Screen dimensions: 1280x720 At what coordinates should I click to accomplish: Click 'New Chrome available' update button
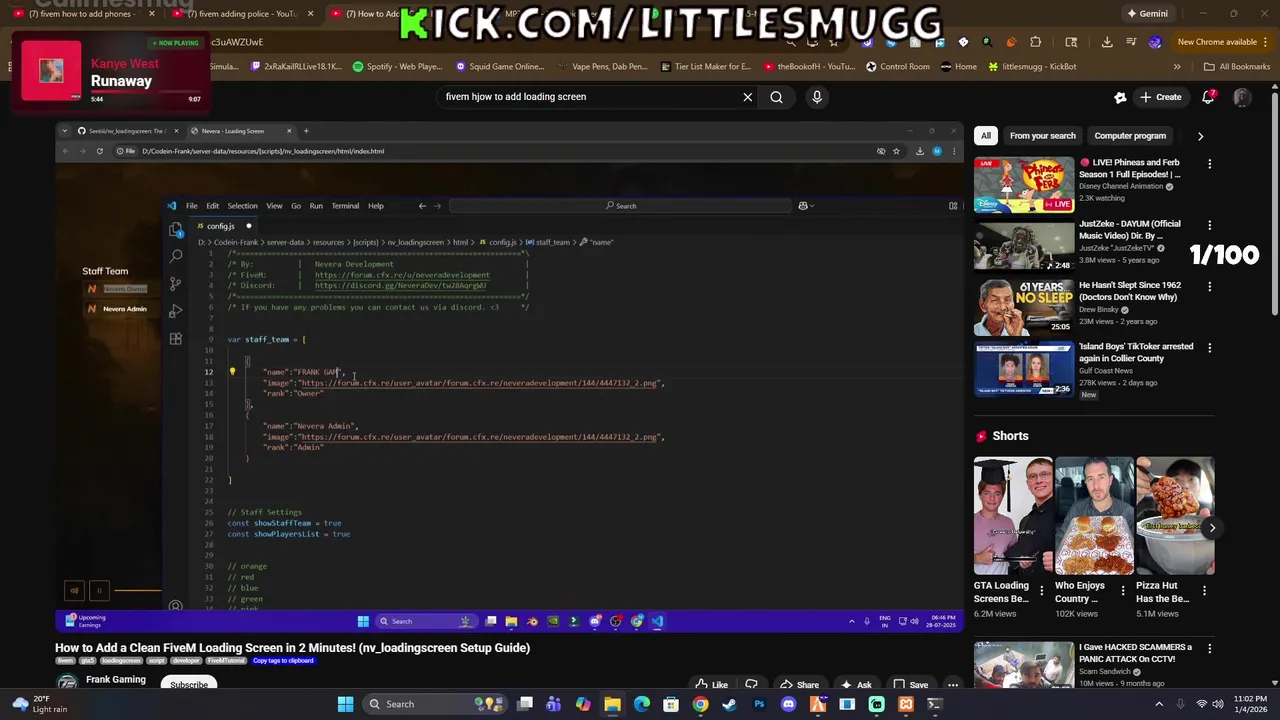(1216, 42)
